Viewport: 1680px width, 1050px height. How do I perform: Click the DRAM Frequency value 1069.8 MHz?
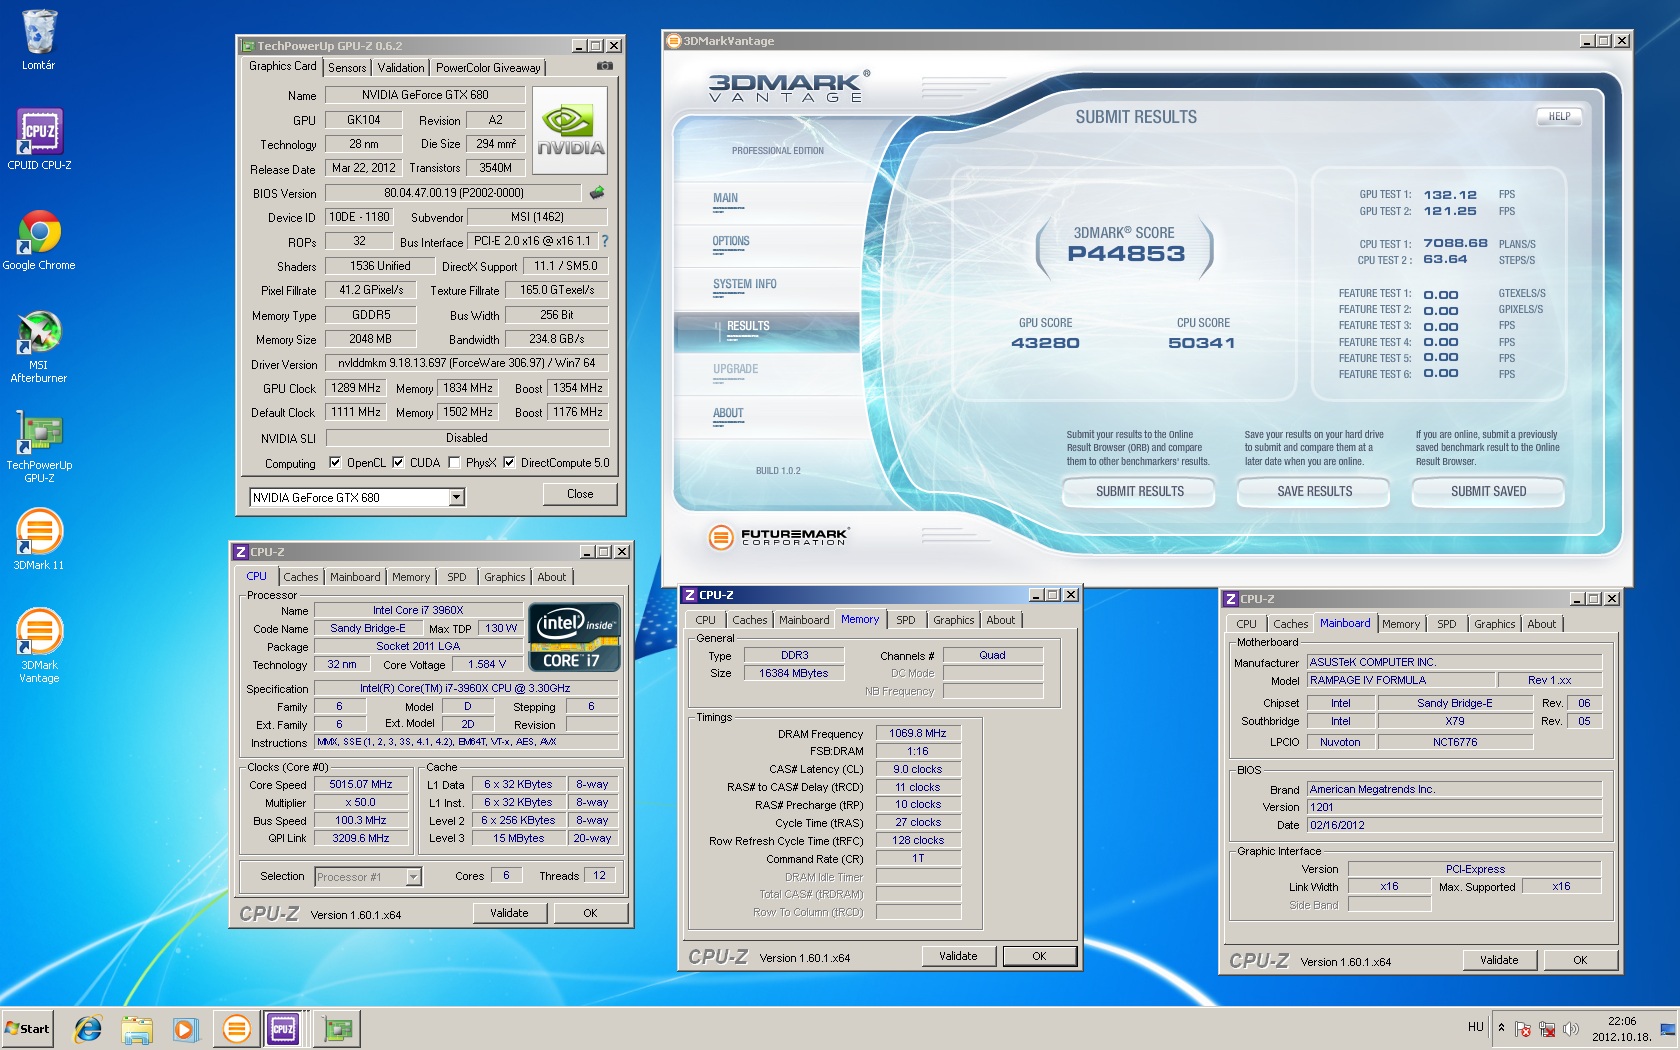(918, 734)
